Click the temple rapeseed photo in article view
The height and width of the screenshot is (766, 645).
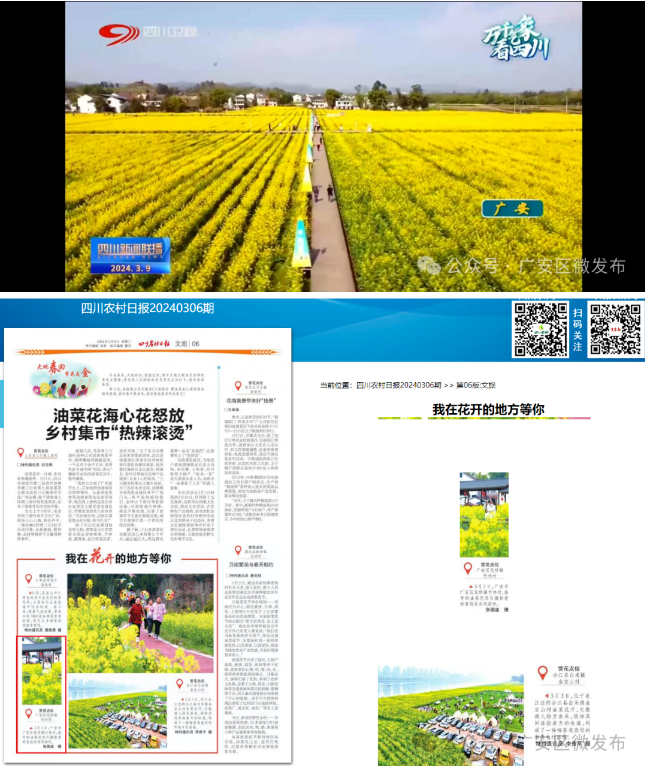[x=484, y=517]
